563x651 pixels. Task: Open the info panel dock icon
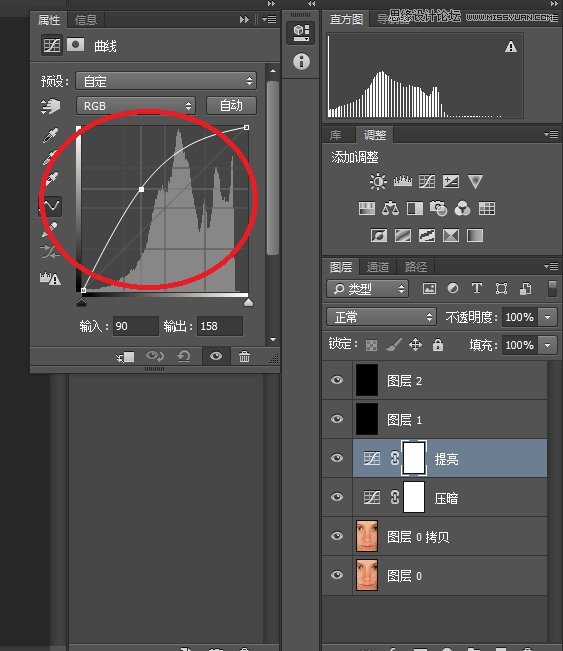(301, 61)
